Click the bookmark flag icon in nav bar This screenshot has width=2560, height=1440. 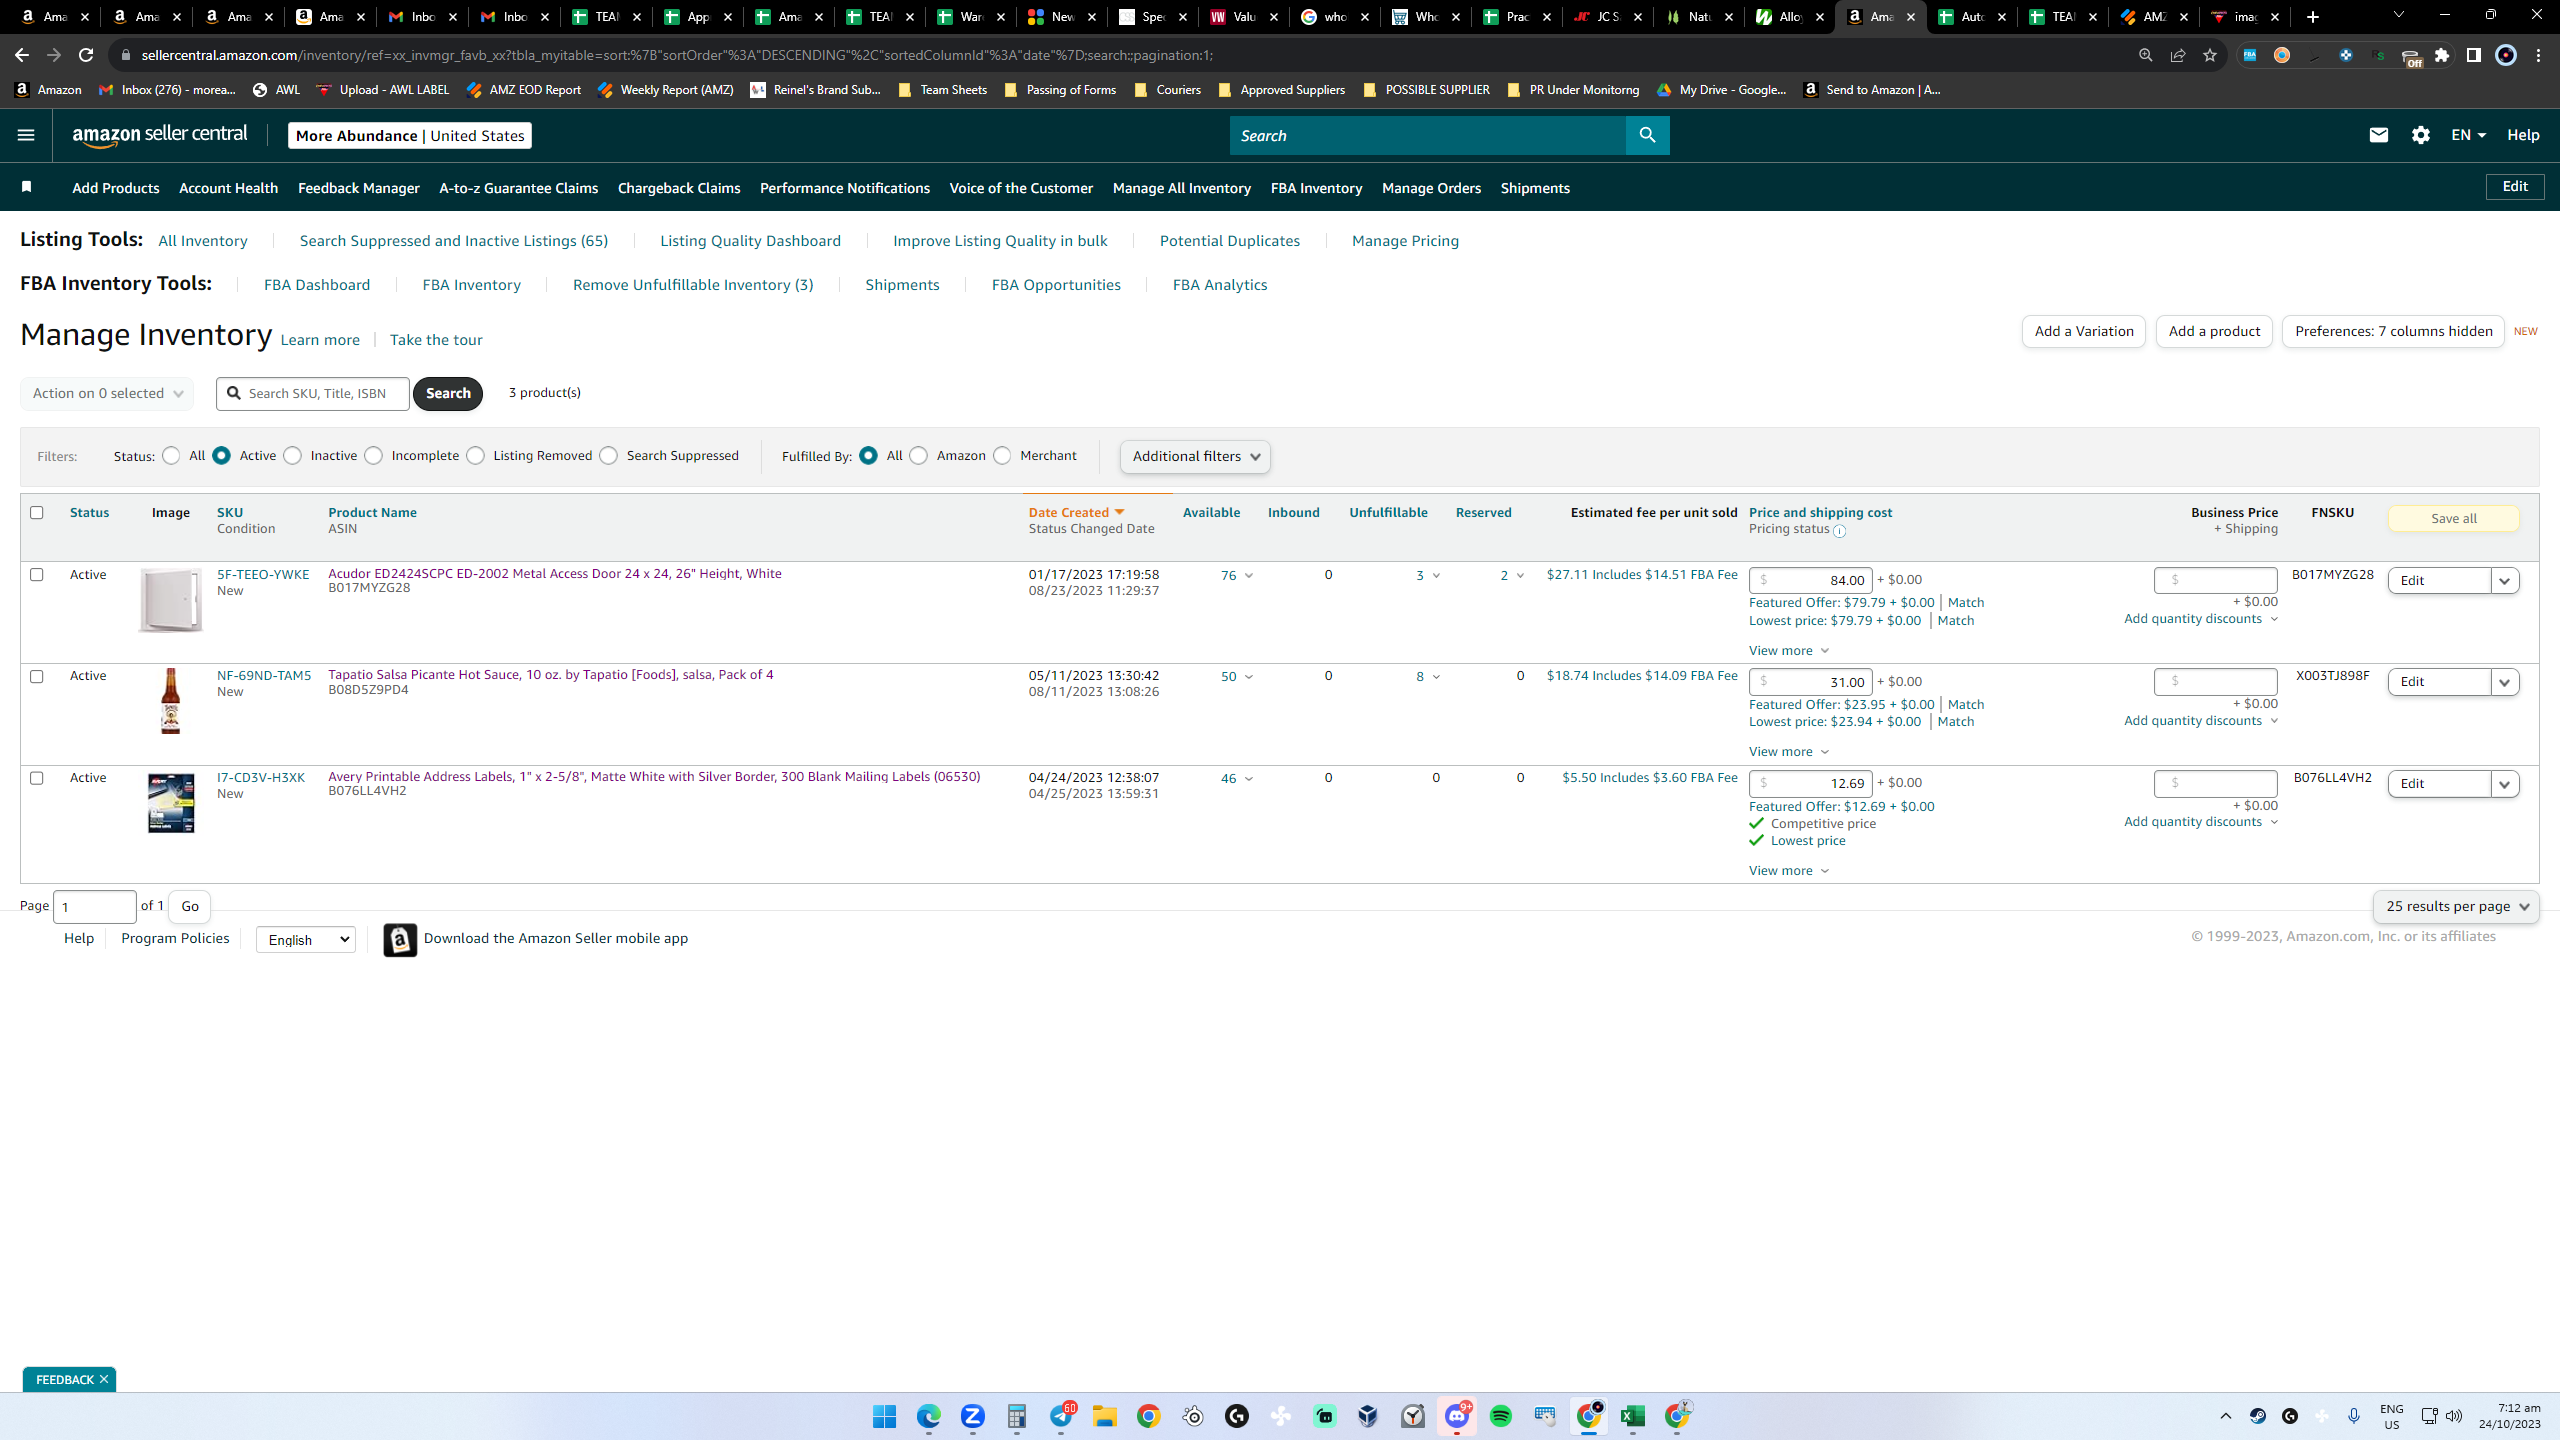click(x=27, y=187)
